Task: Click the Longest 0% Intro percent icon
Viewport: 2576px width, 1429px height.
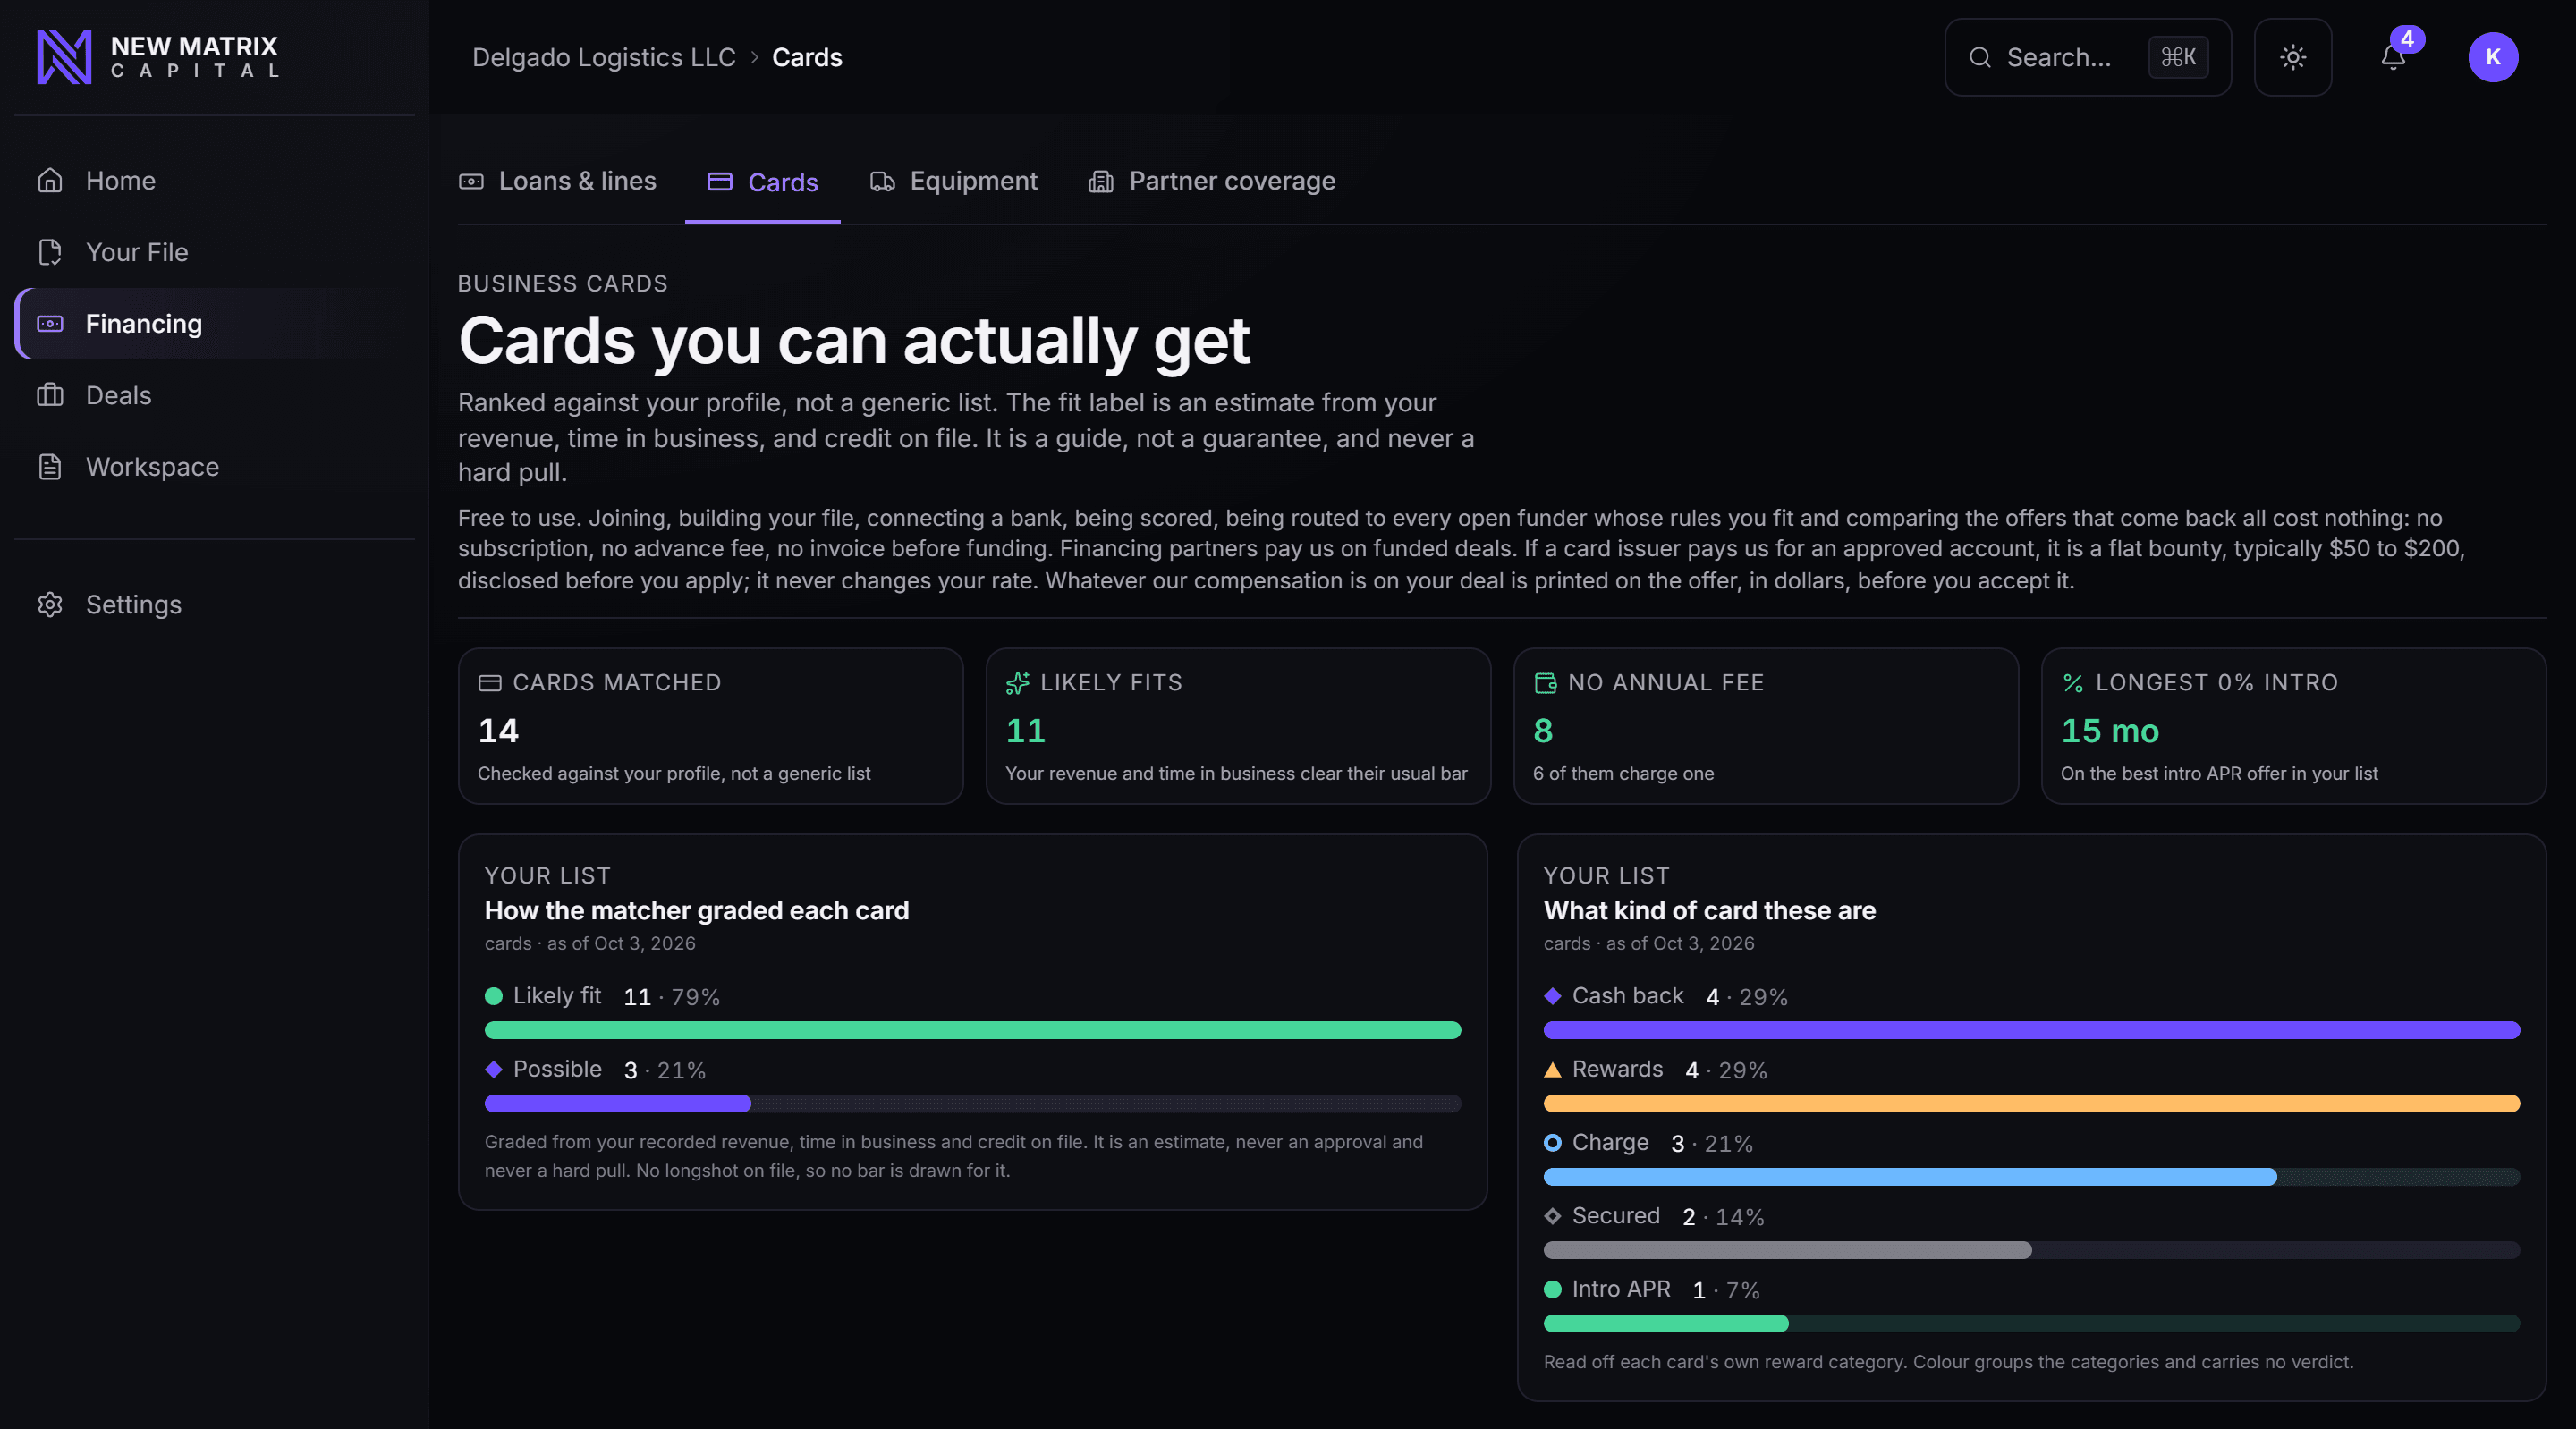Action: (x=2073, y=683)
